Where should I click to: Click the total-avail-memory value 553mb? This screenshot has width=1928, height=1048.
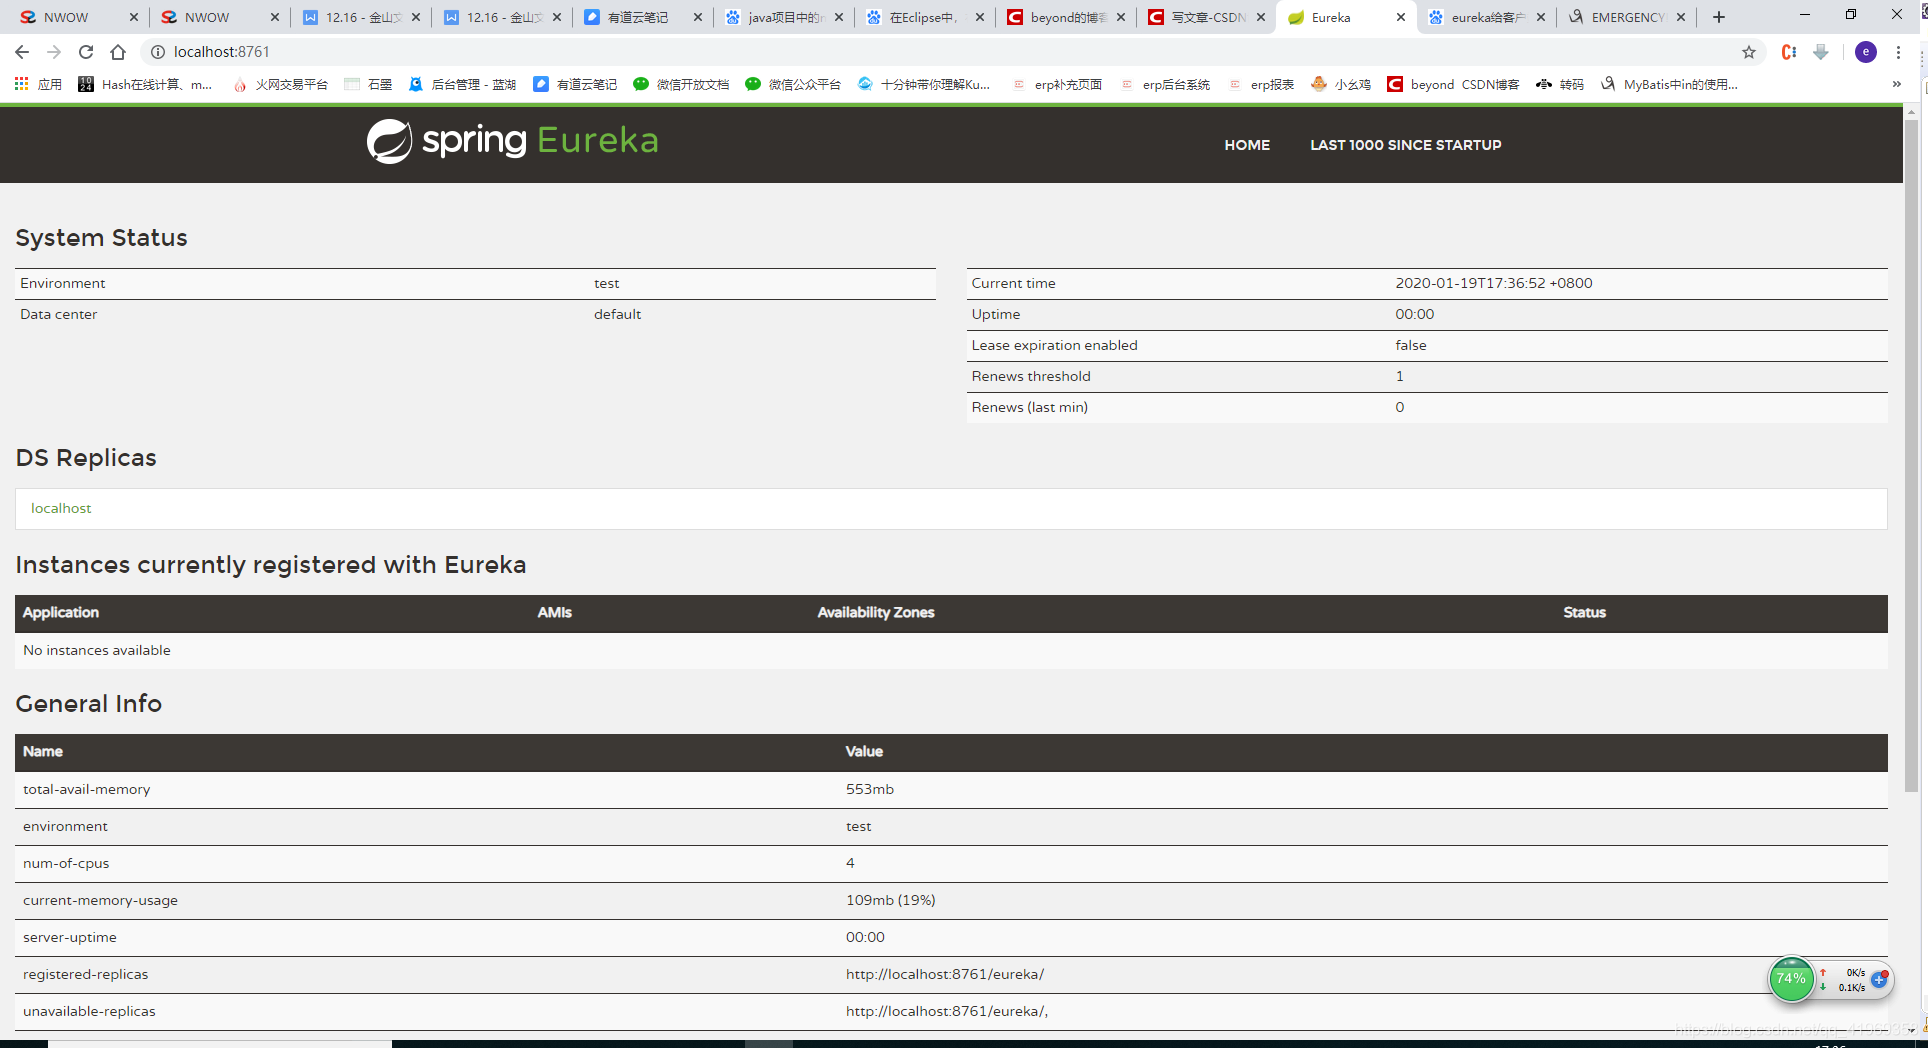[x=870, y=789]
